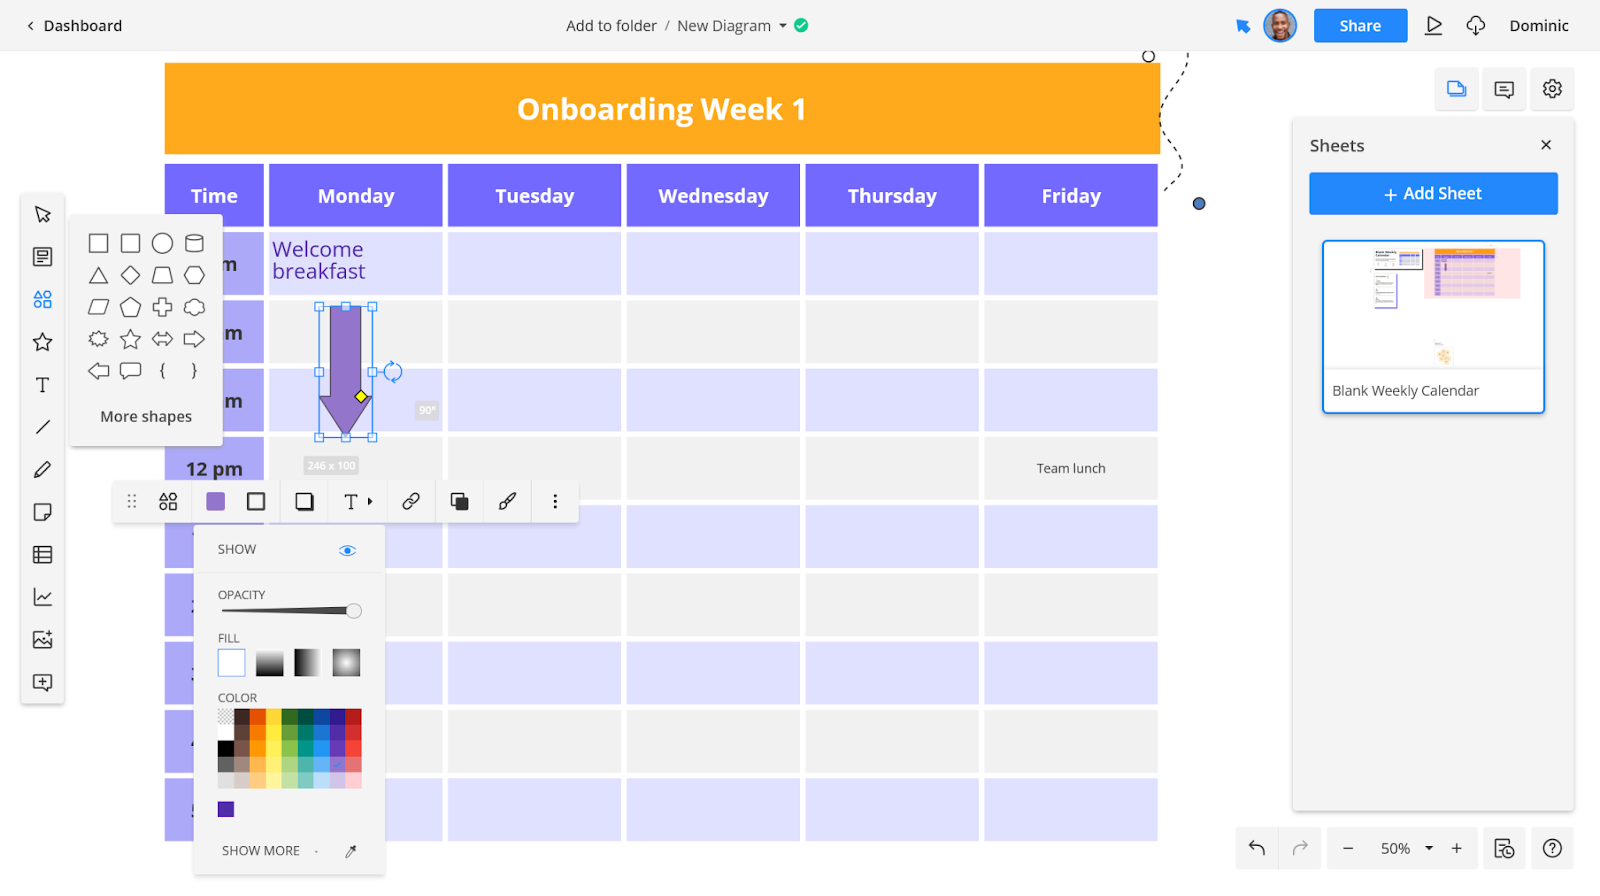Choose the recent purple color swatch
The width and height of the screenshot is (1600, 896).
226,809
